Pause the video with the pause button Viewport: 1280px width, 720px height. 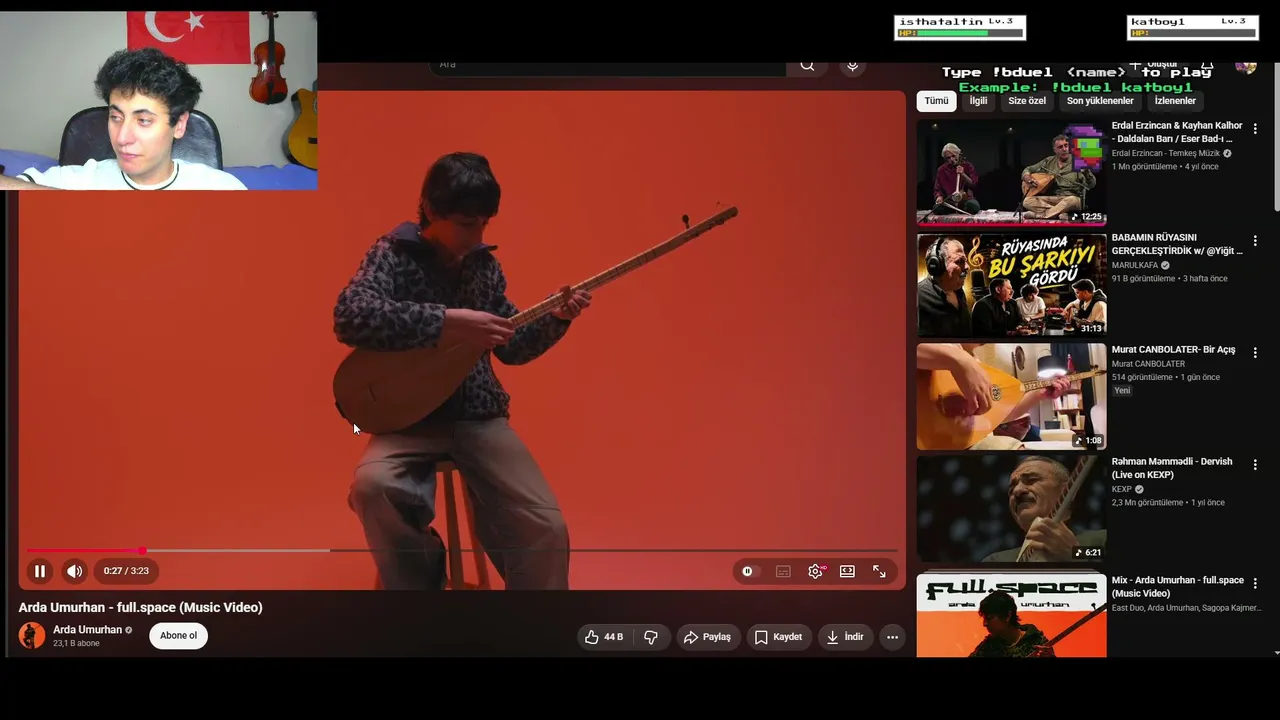[40, 571]
